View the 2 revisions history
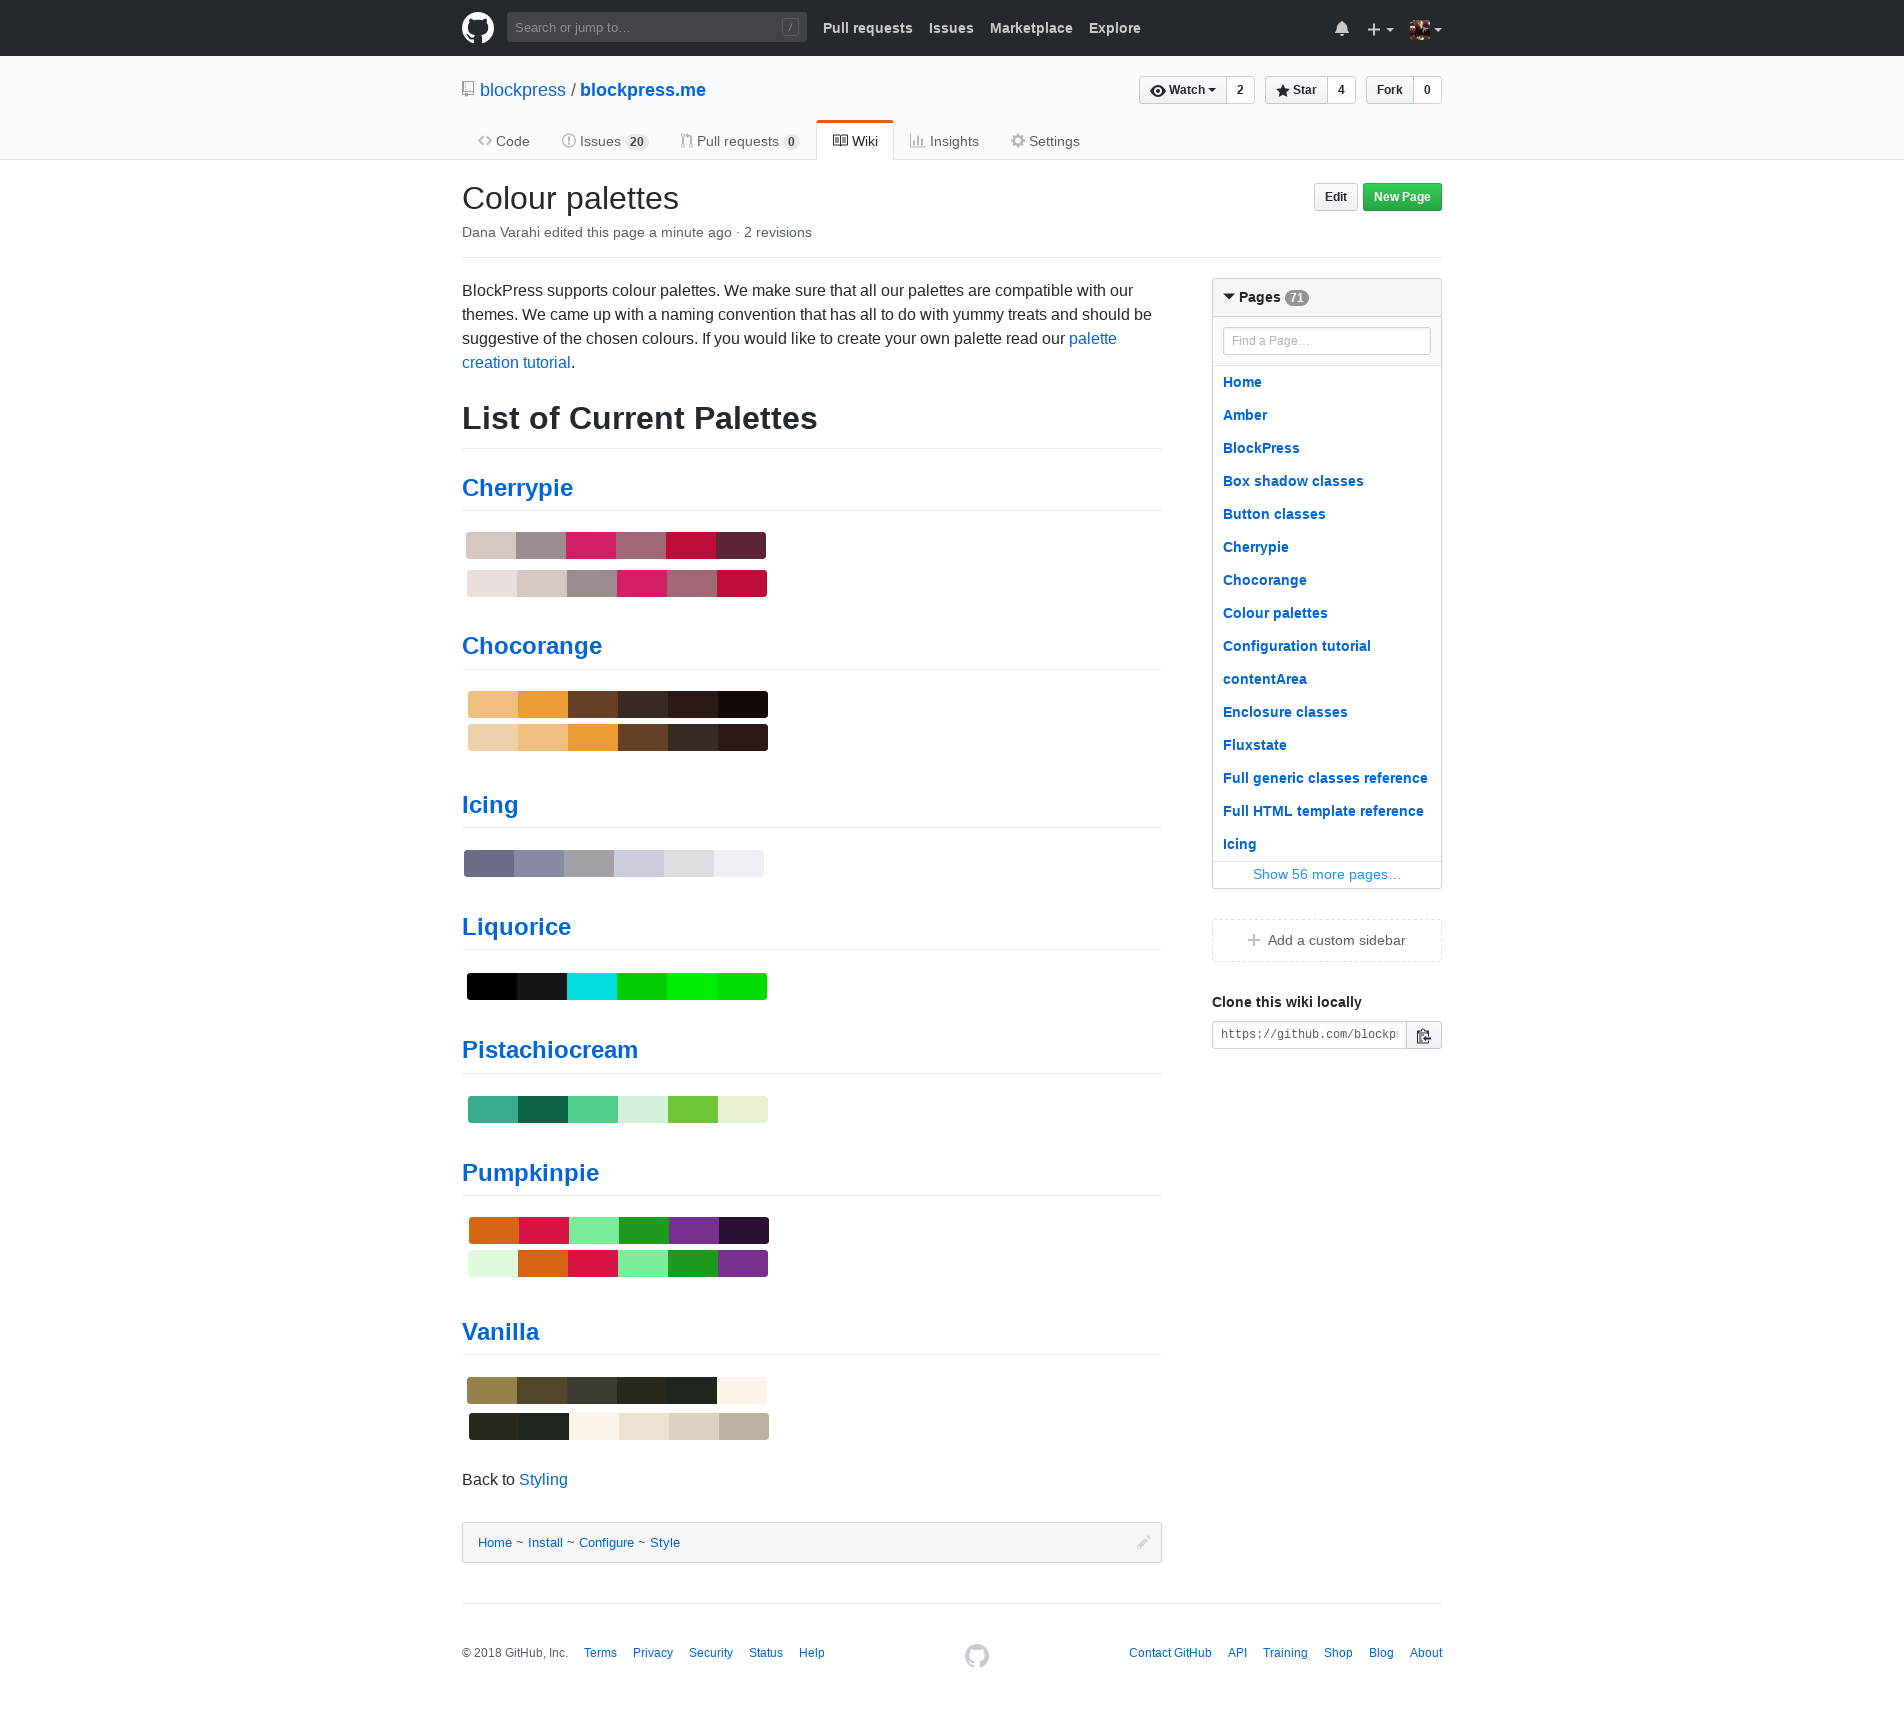The width and height of the screenshot is (1904, 1718). pos(778,232)
